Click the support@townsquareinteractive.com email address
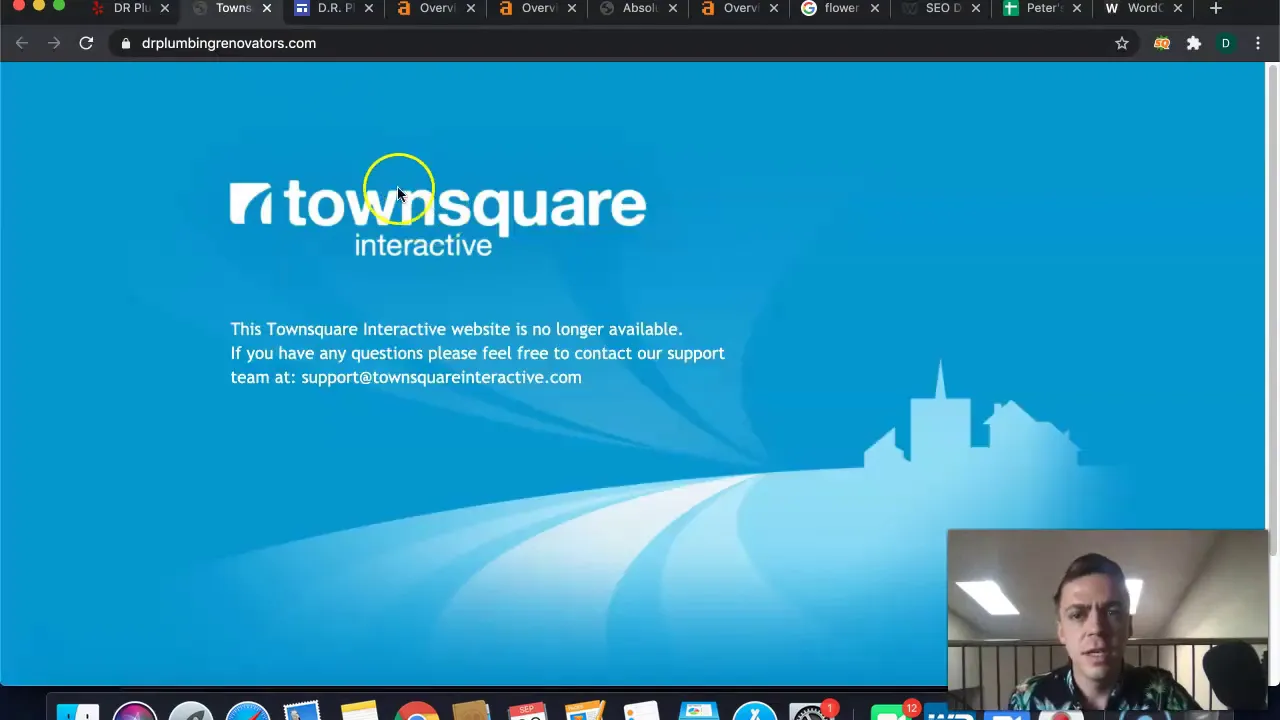Screen dimensions: 1280x720 click(x=441, y=377)
